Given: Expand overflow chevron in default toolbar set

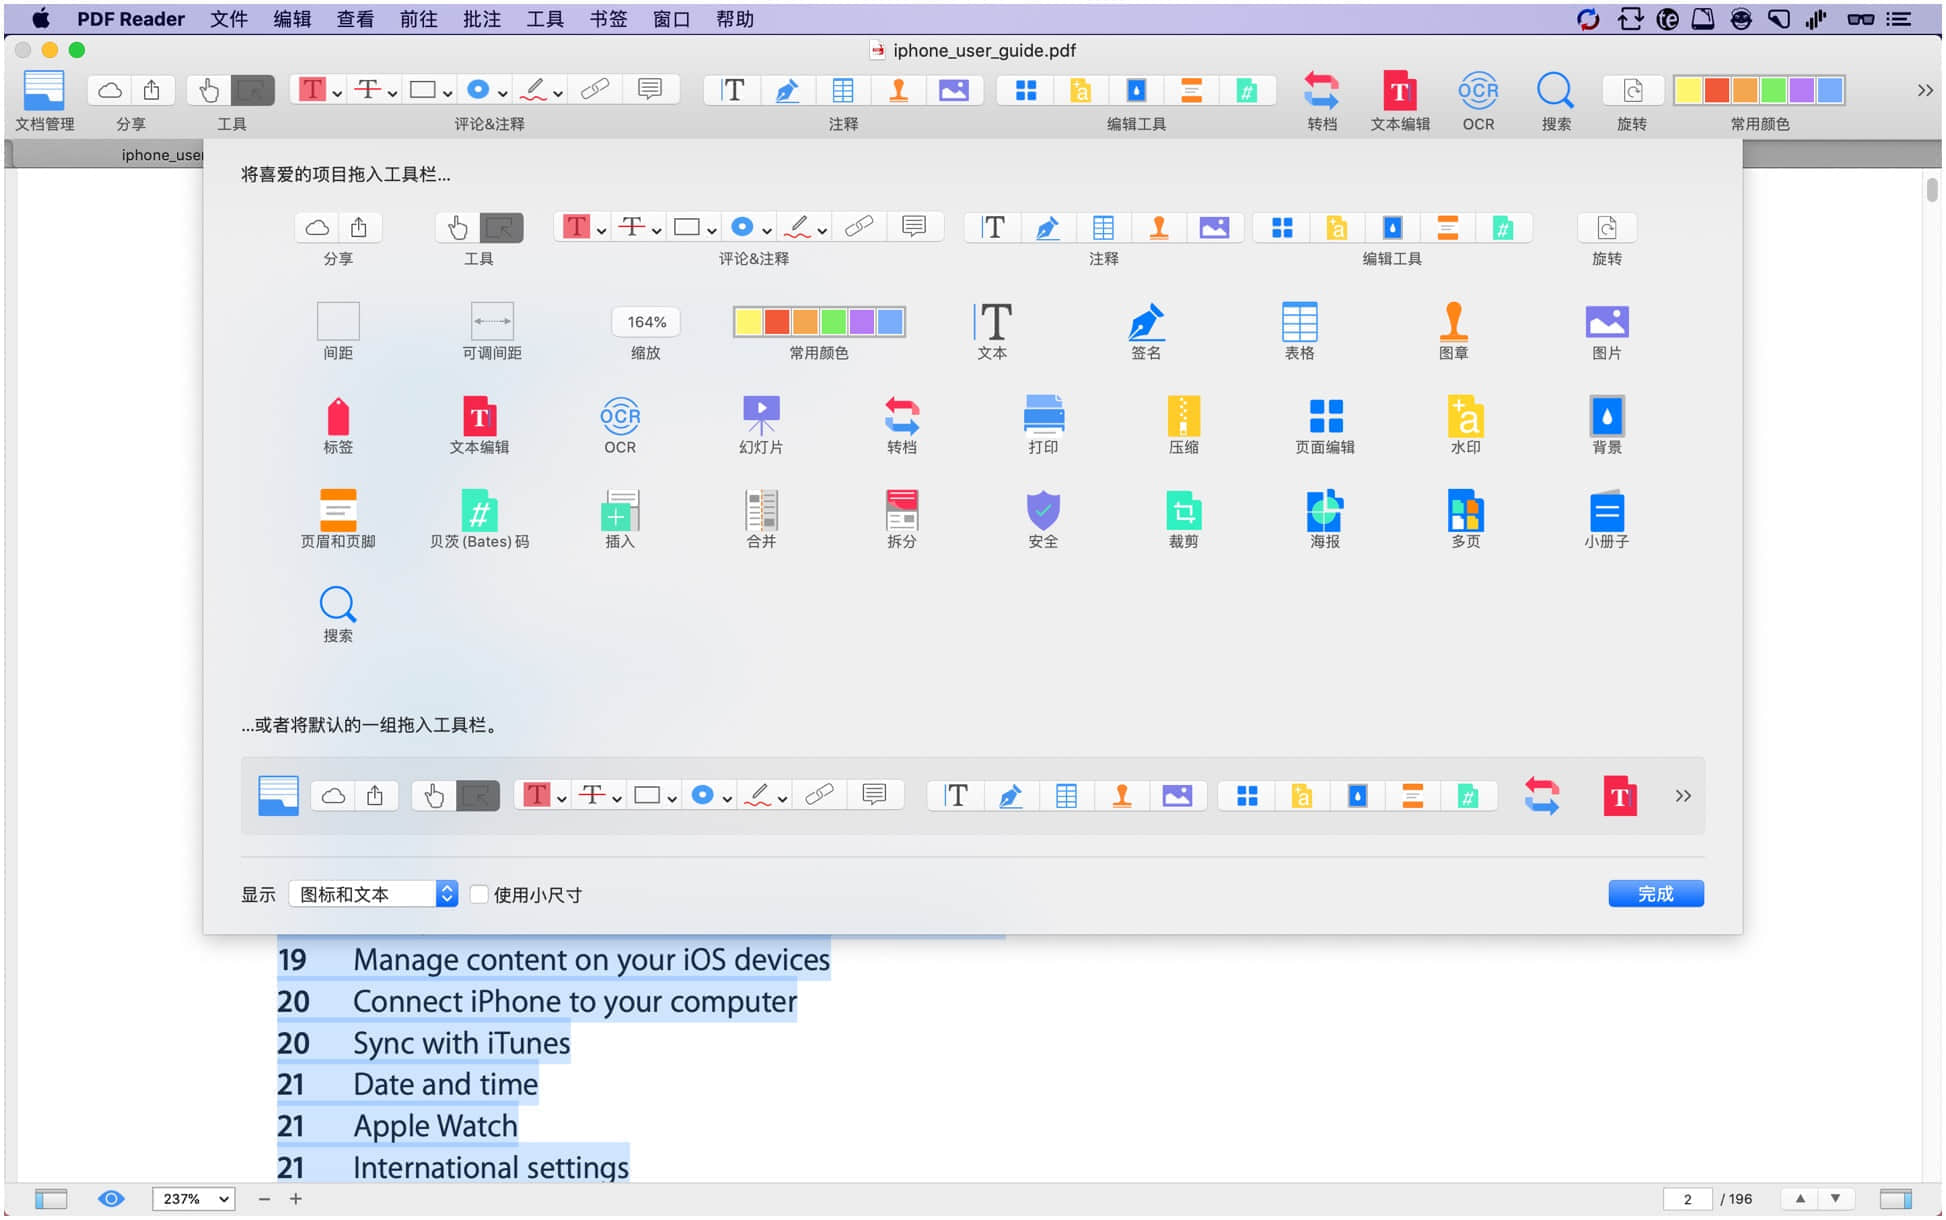Looking at the screenshot, I should click(1683, 796).
